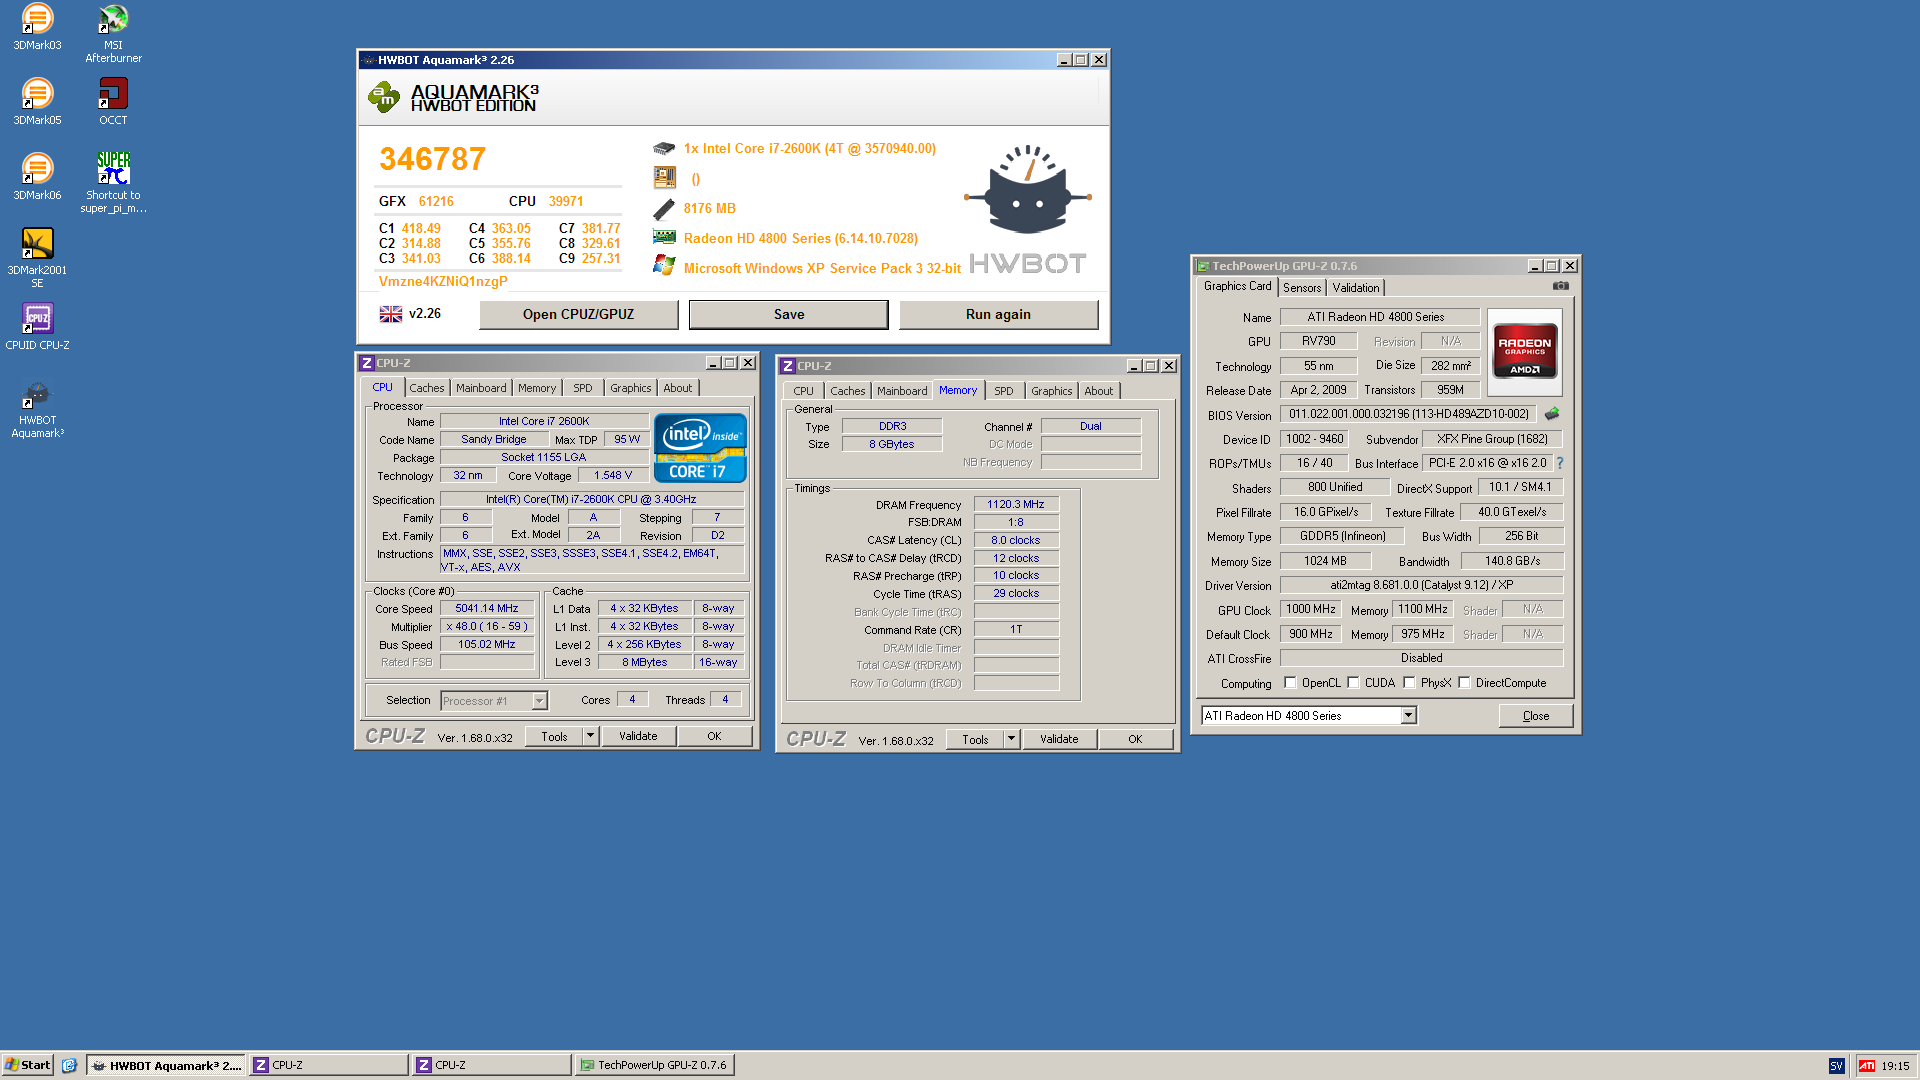Click Validate in the left CPU-Z window

pyautogui.click(x=638, y=737)
